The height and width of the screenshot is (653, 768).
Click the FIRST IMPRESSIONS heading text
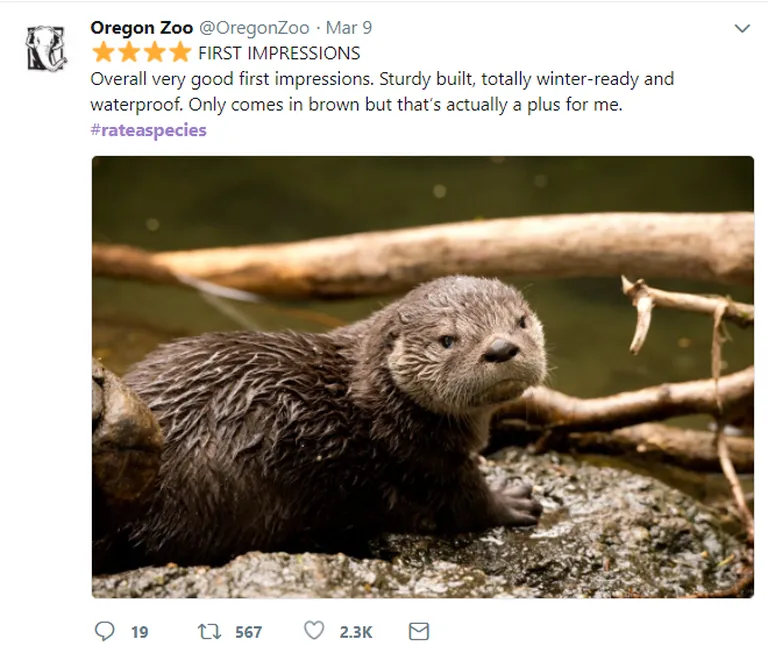coord(279,53)
